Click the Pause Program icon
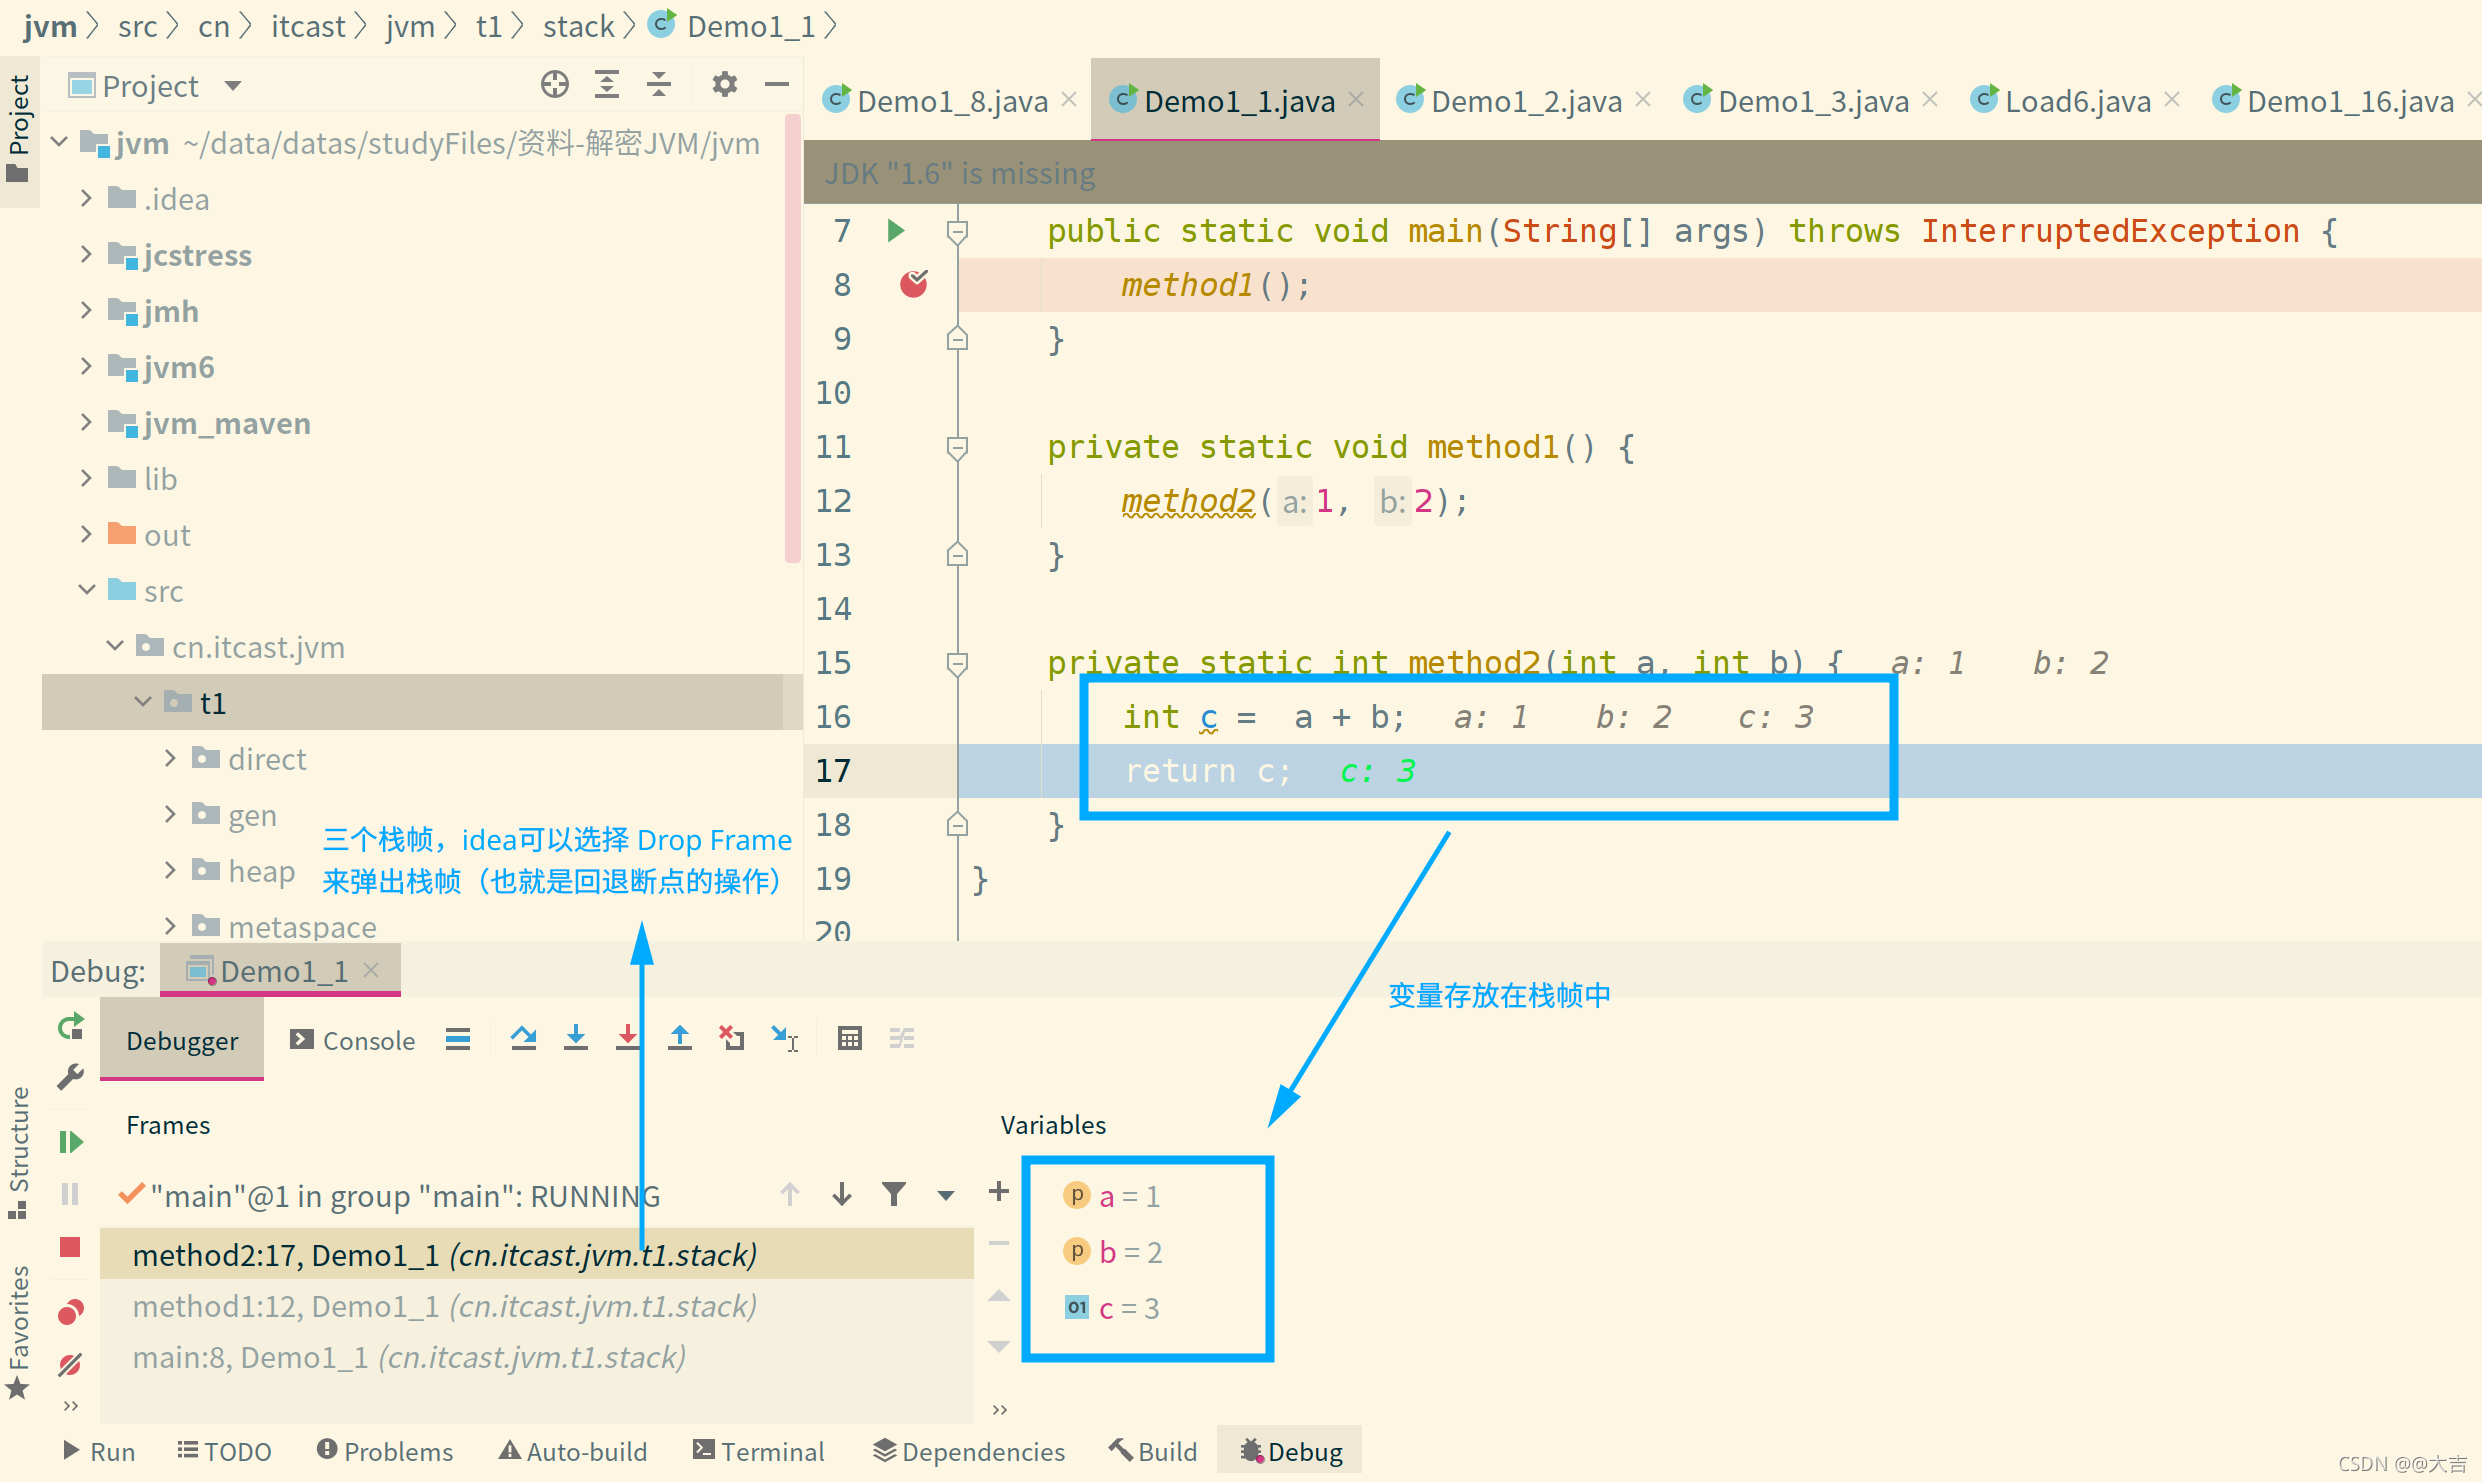The image size is (2482, 1482). pyautogui.click(x=70, y=1194)
